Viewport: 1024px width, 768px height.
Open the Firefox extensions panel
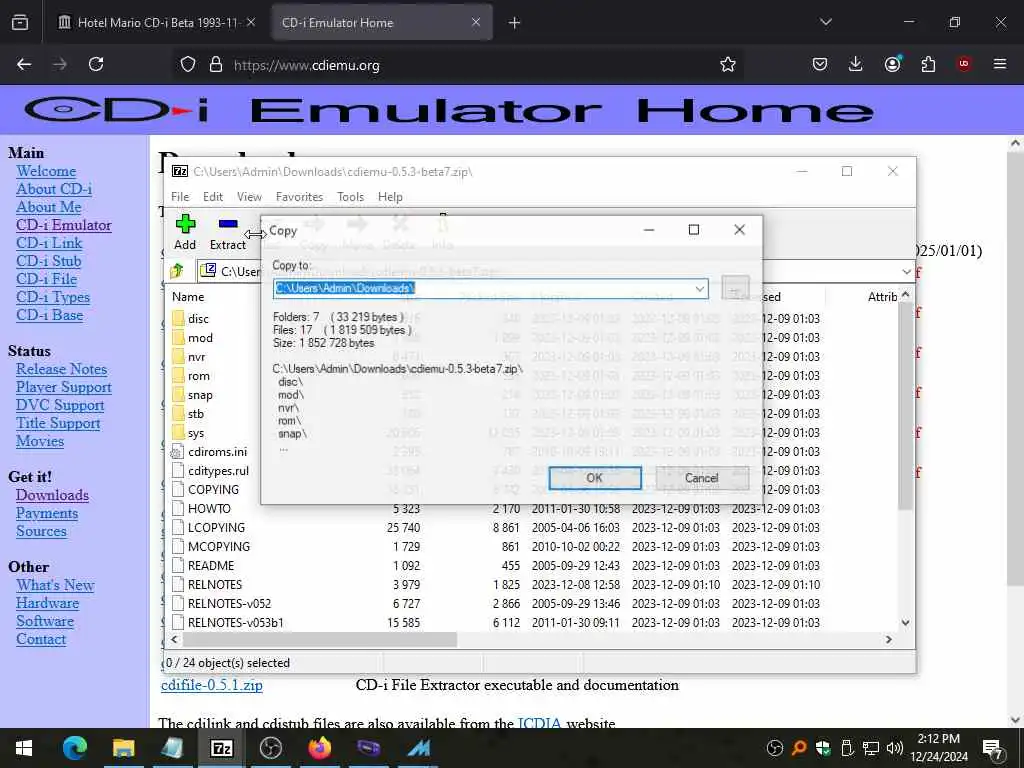pos(928,64)
